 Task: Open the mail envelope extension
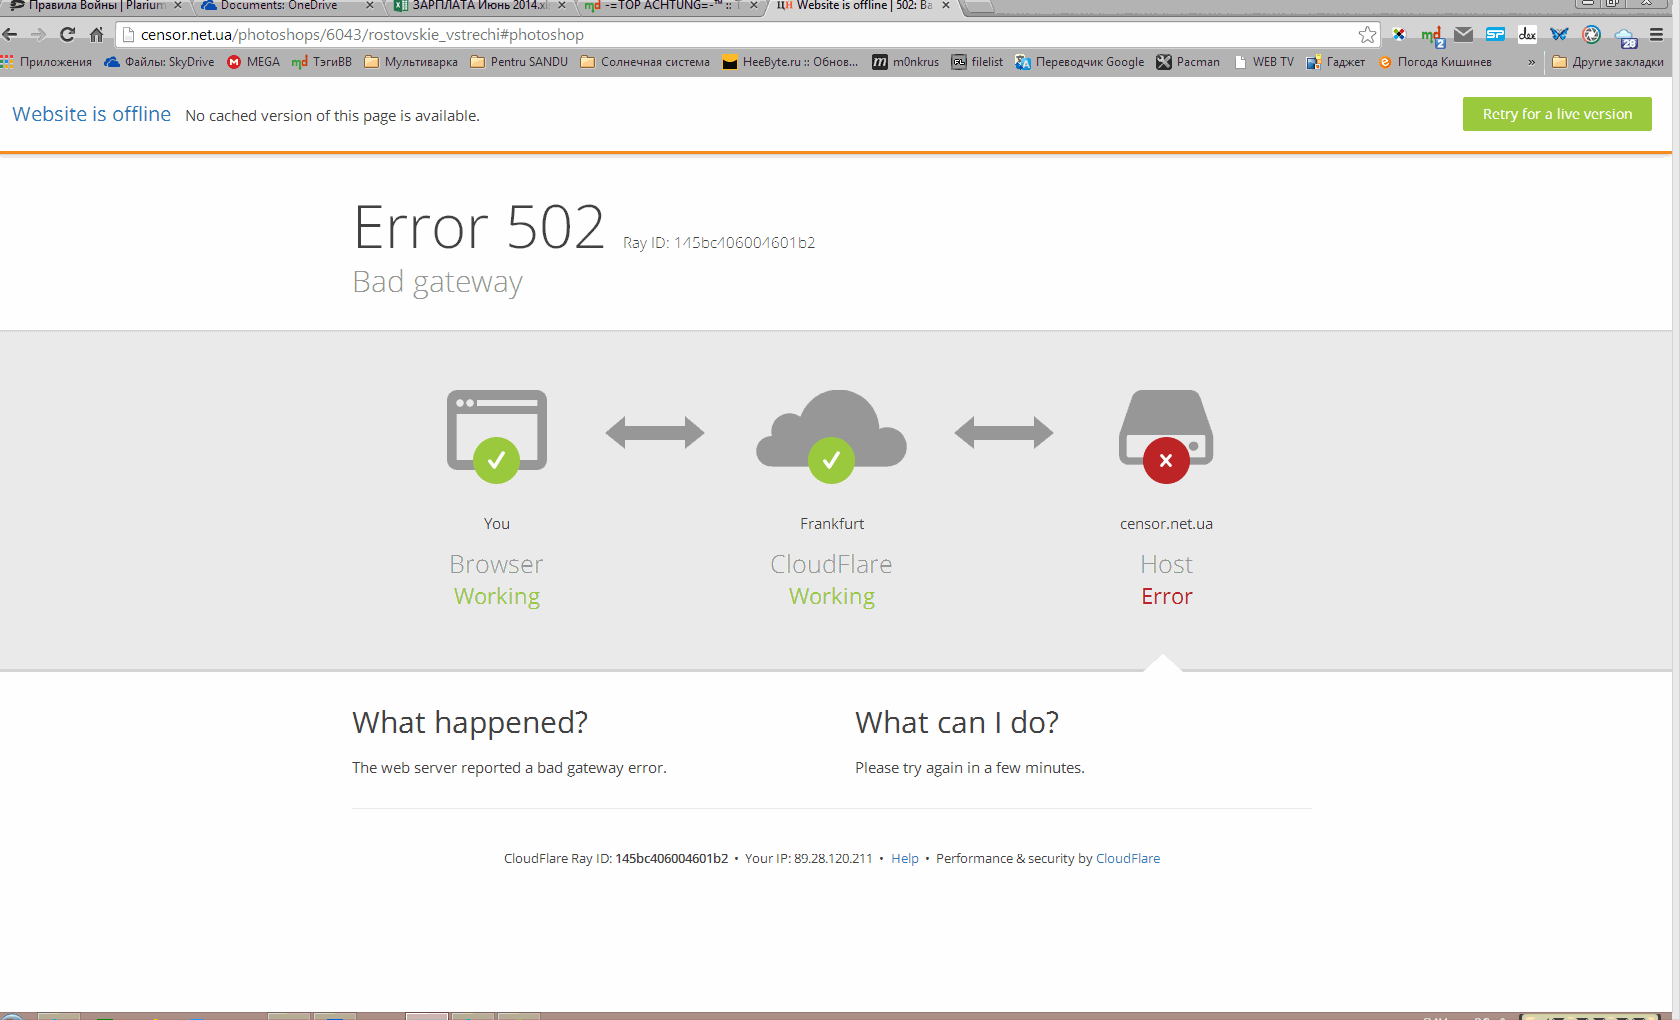click(1463, 34)
